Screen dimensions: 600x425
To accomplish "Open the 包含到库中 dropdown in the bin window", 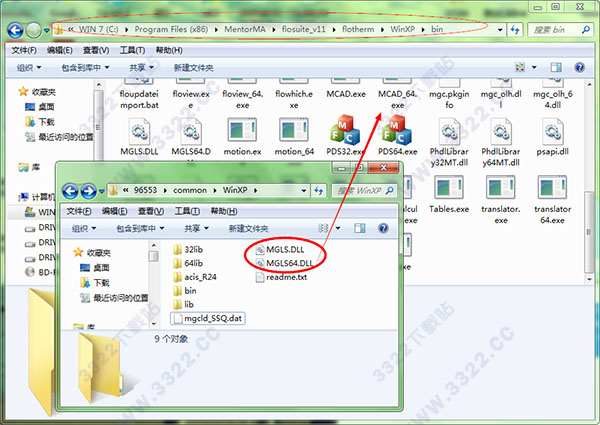I will click(x=85, y=68).
